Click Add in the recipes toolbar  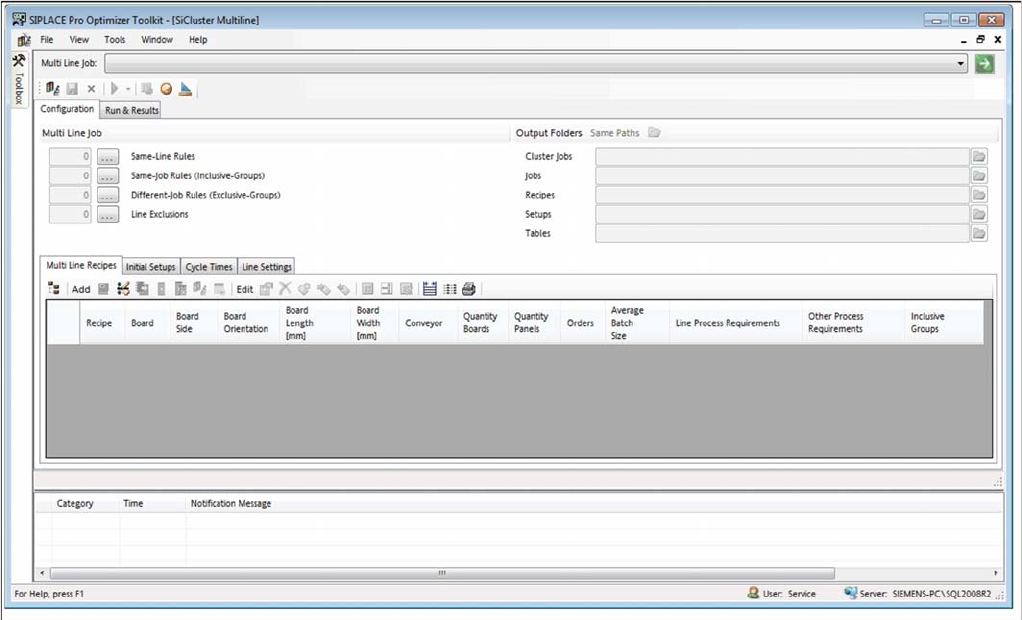coord(81,289)
